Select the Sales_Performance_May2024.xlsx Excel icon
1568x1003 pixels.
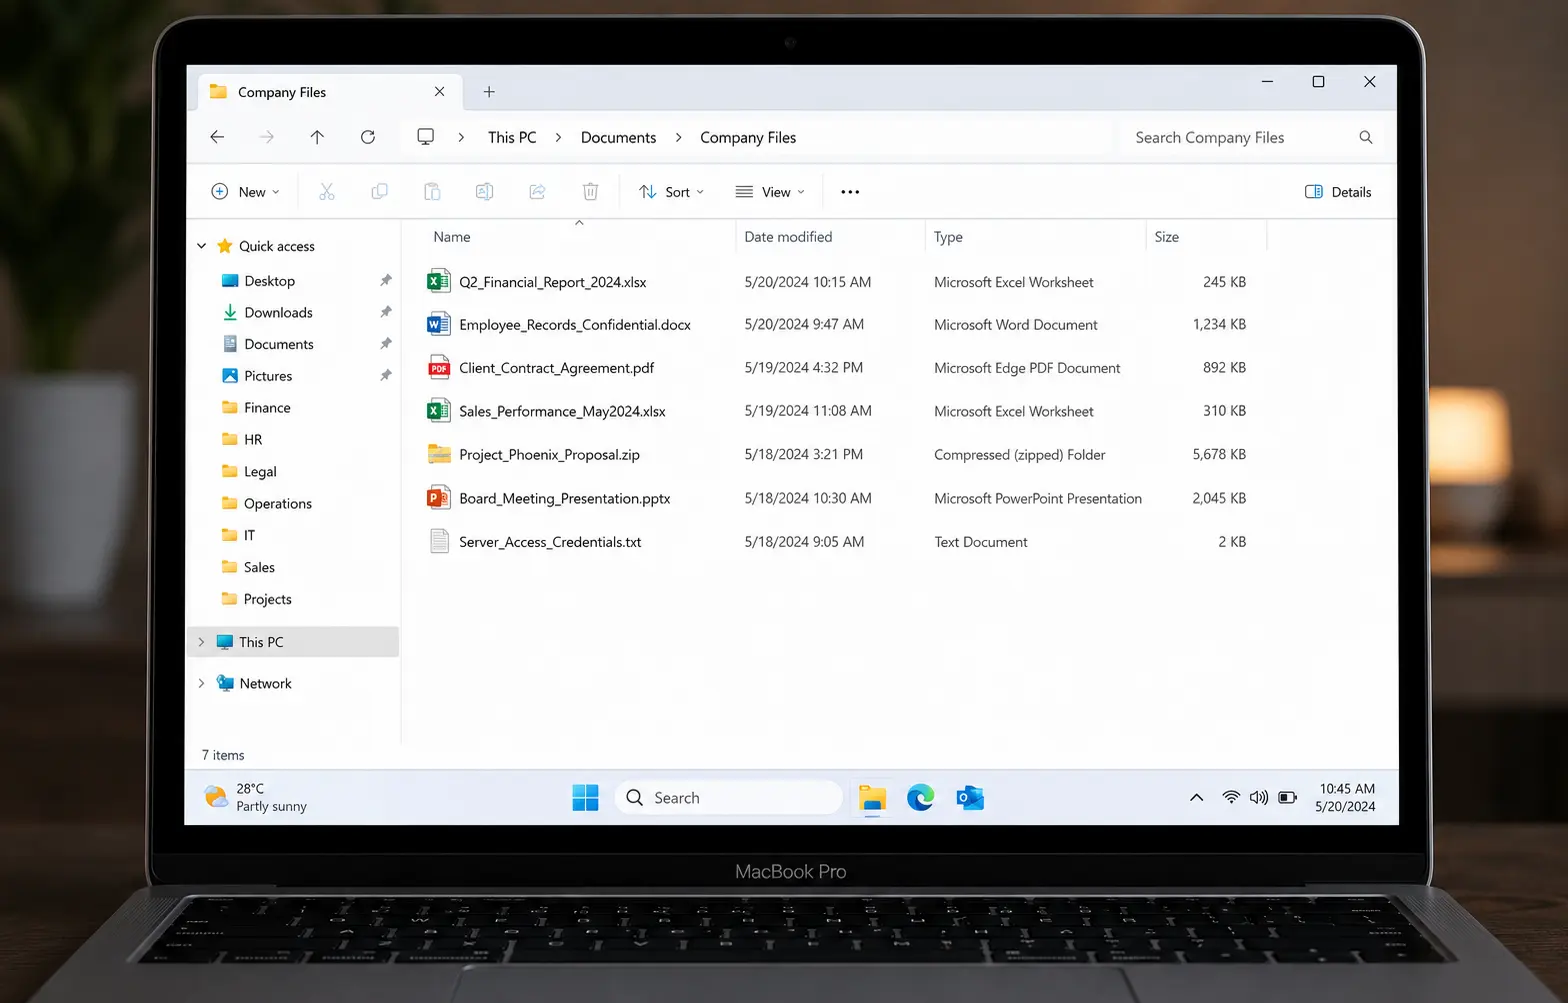pyautogui.click(x=438, y=410)
